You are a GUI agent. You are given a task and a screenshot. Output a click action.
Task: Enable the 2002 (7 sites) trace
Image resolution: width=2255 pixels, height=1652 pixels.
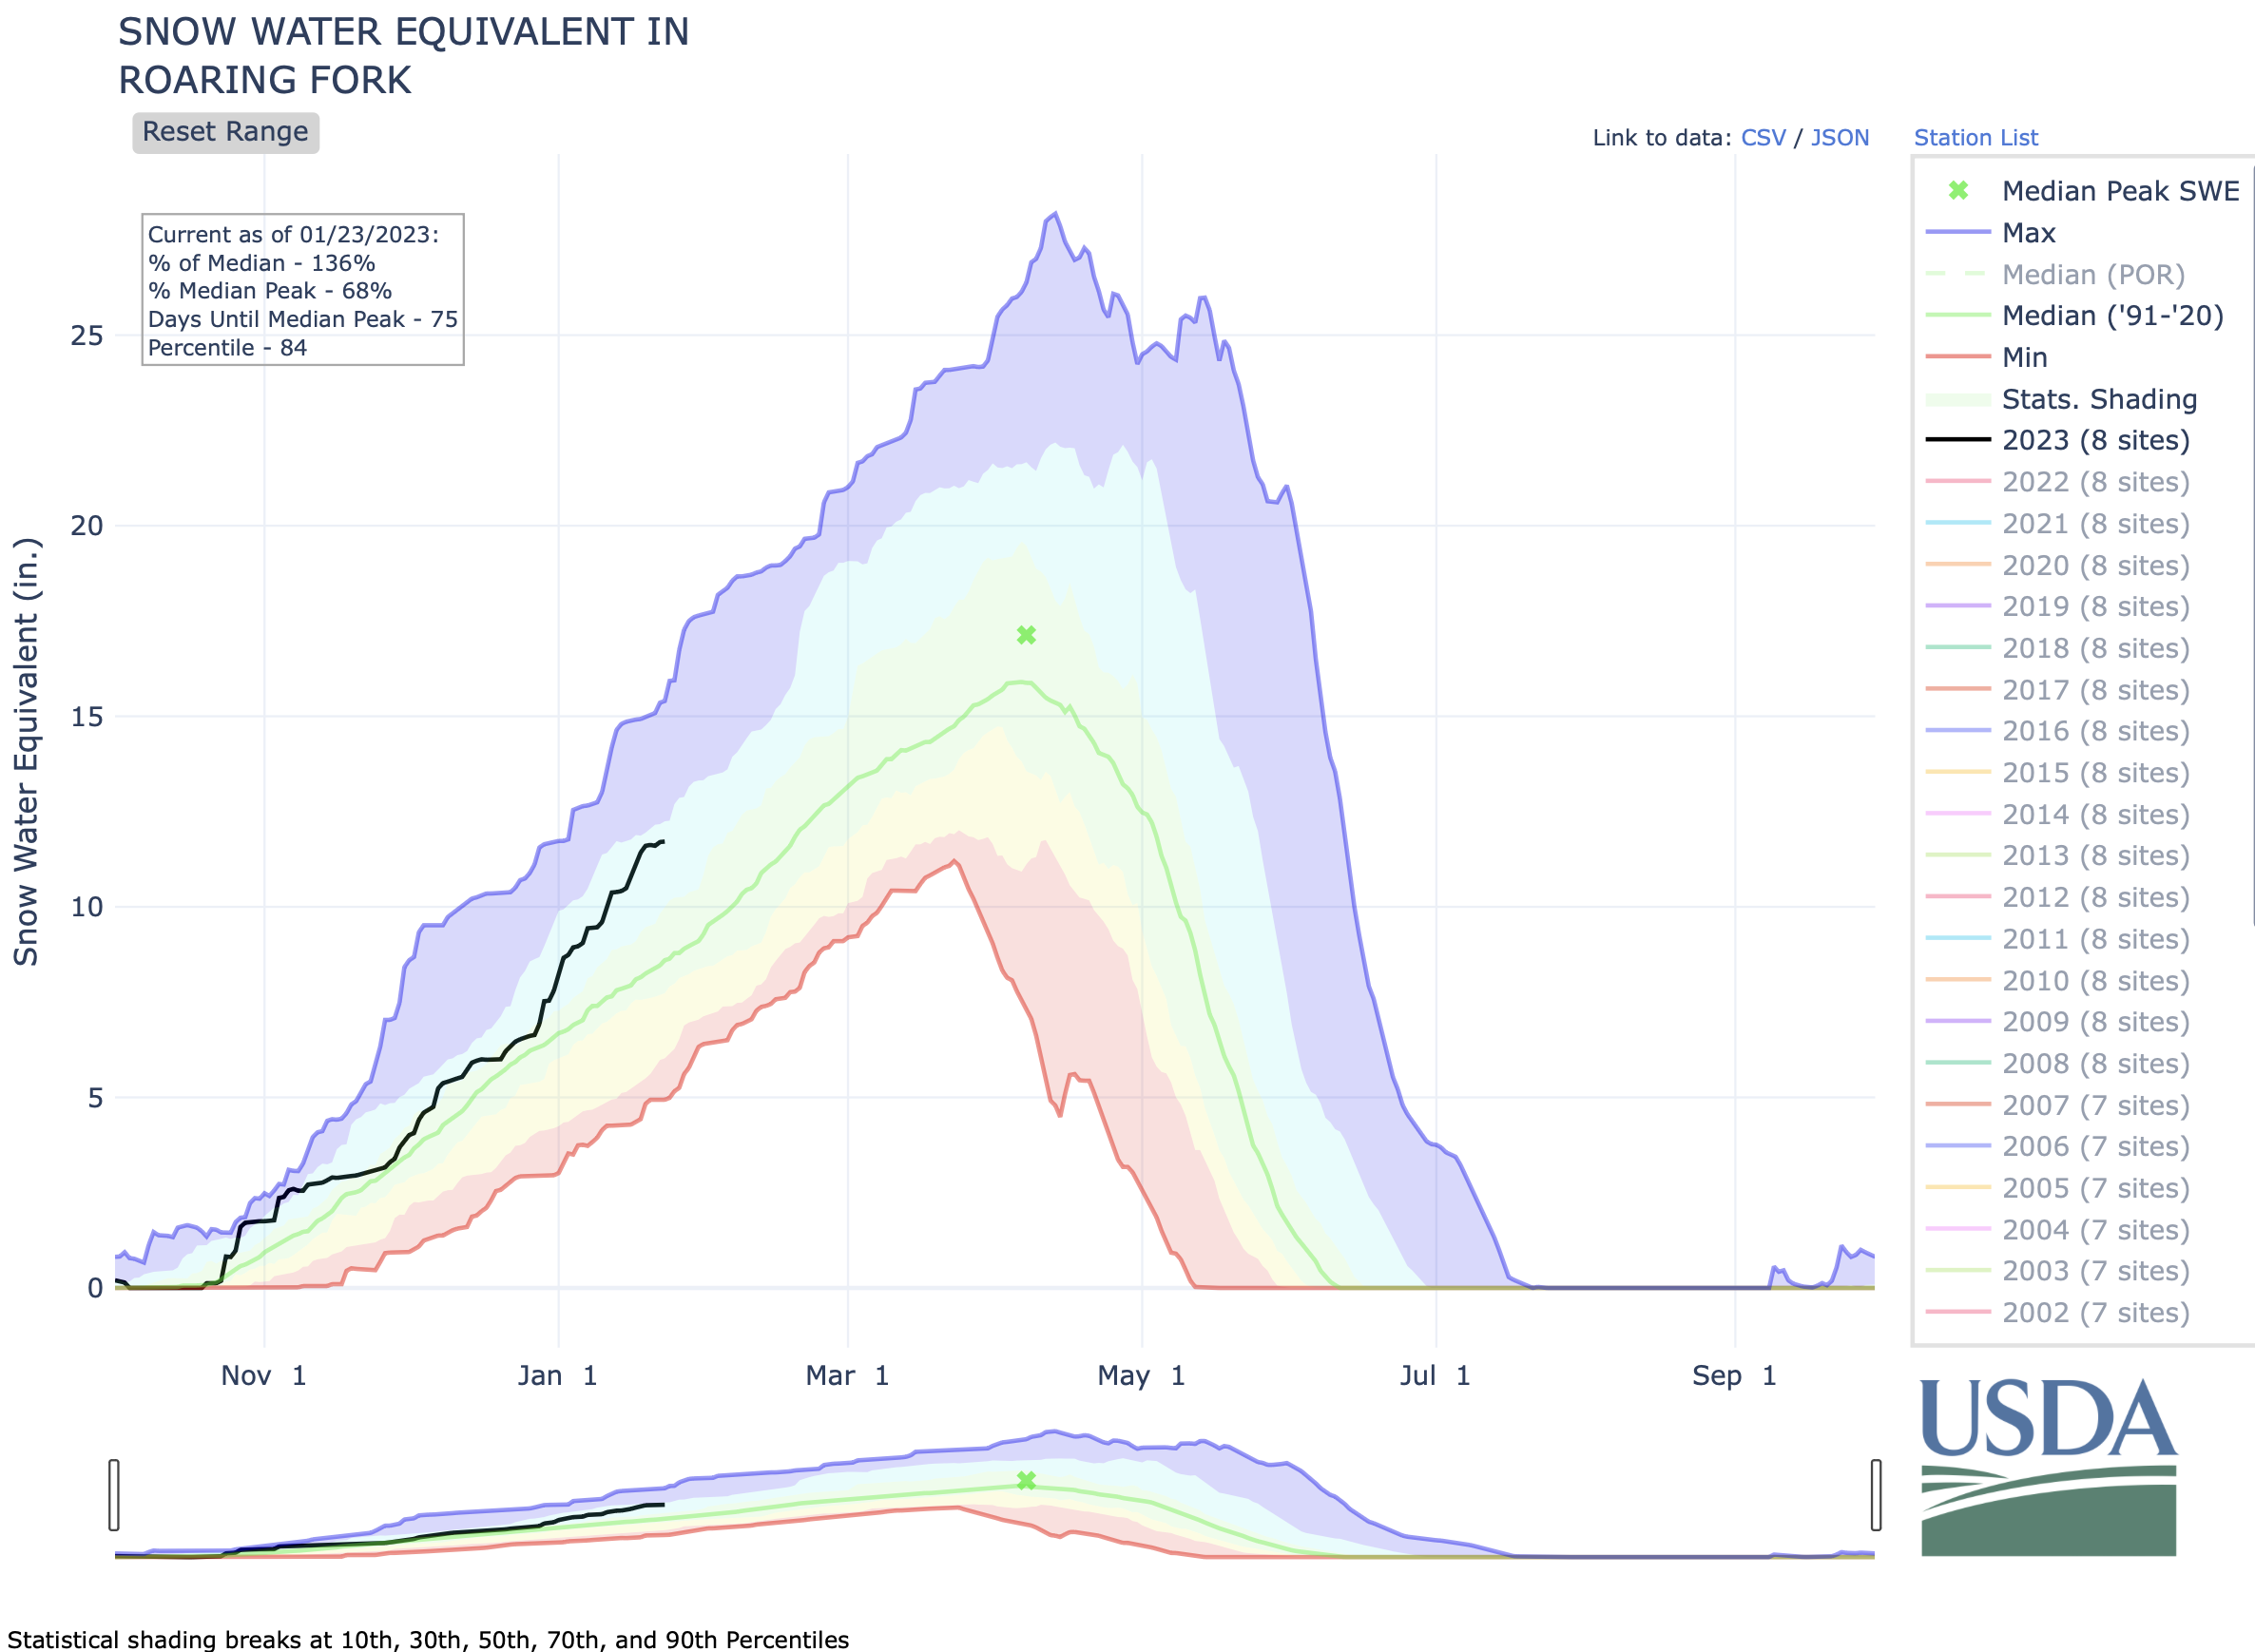[2095, 1312]
